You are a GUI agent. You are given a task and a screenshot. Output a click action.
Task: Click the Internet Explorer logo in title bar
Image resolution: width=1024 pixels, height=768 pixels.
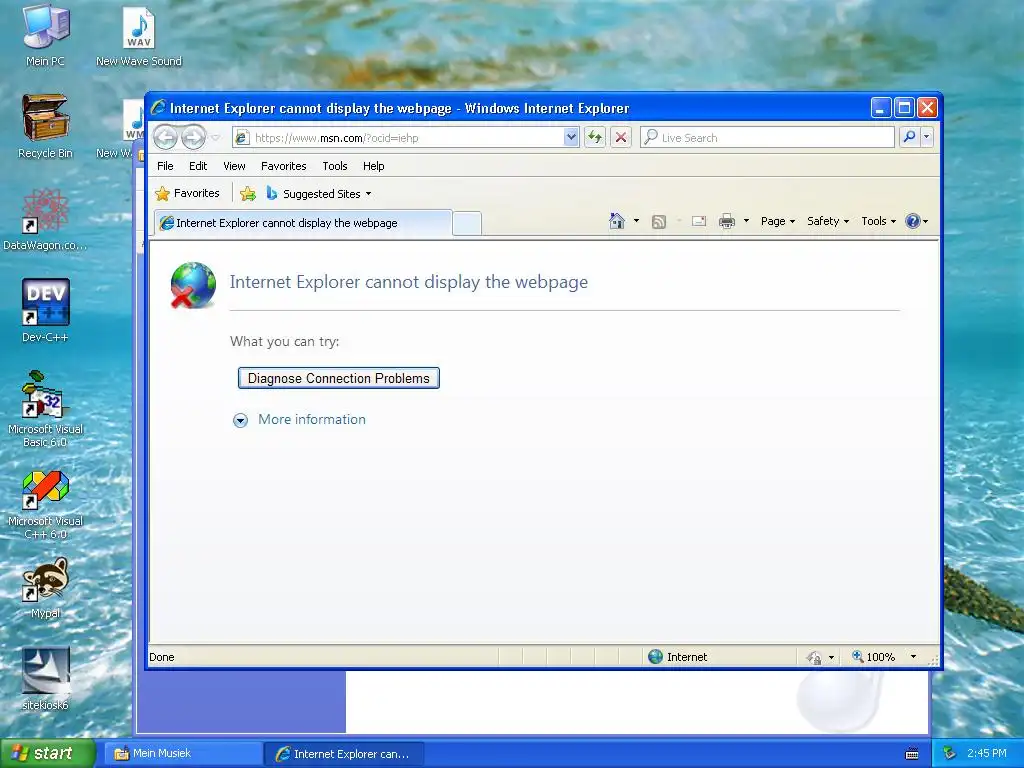[x=158, y=108]
